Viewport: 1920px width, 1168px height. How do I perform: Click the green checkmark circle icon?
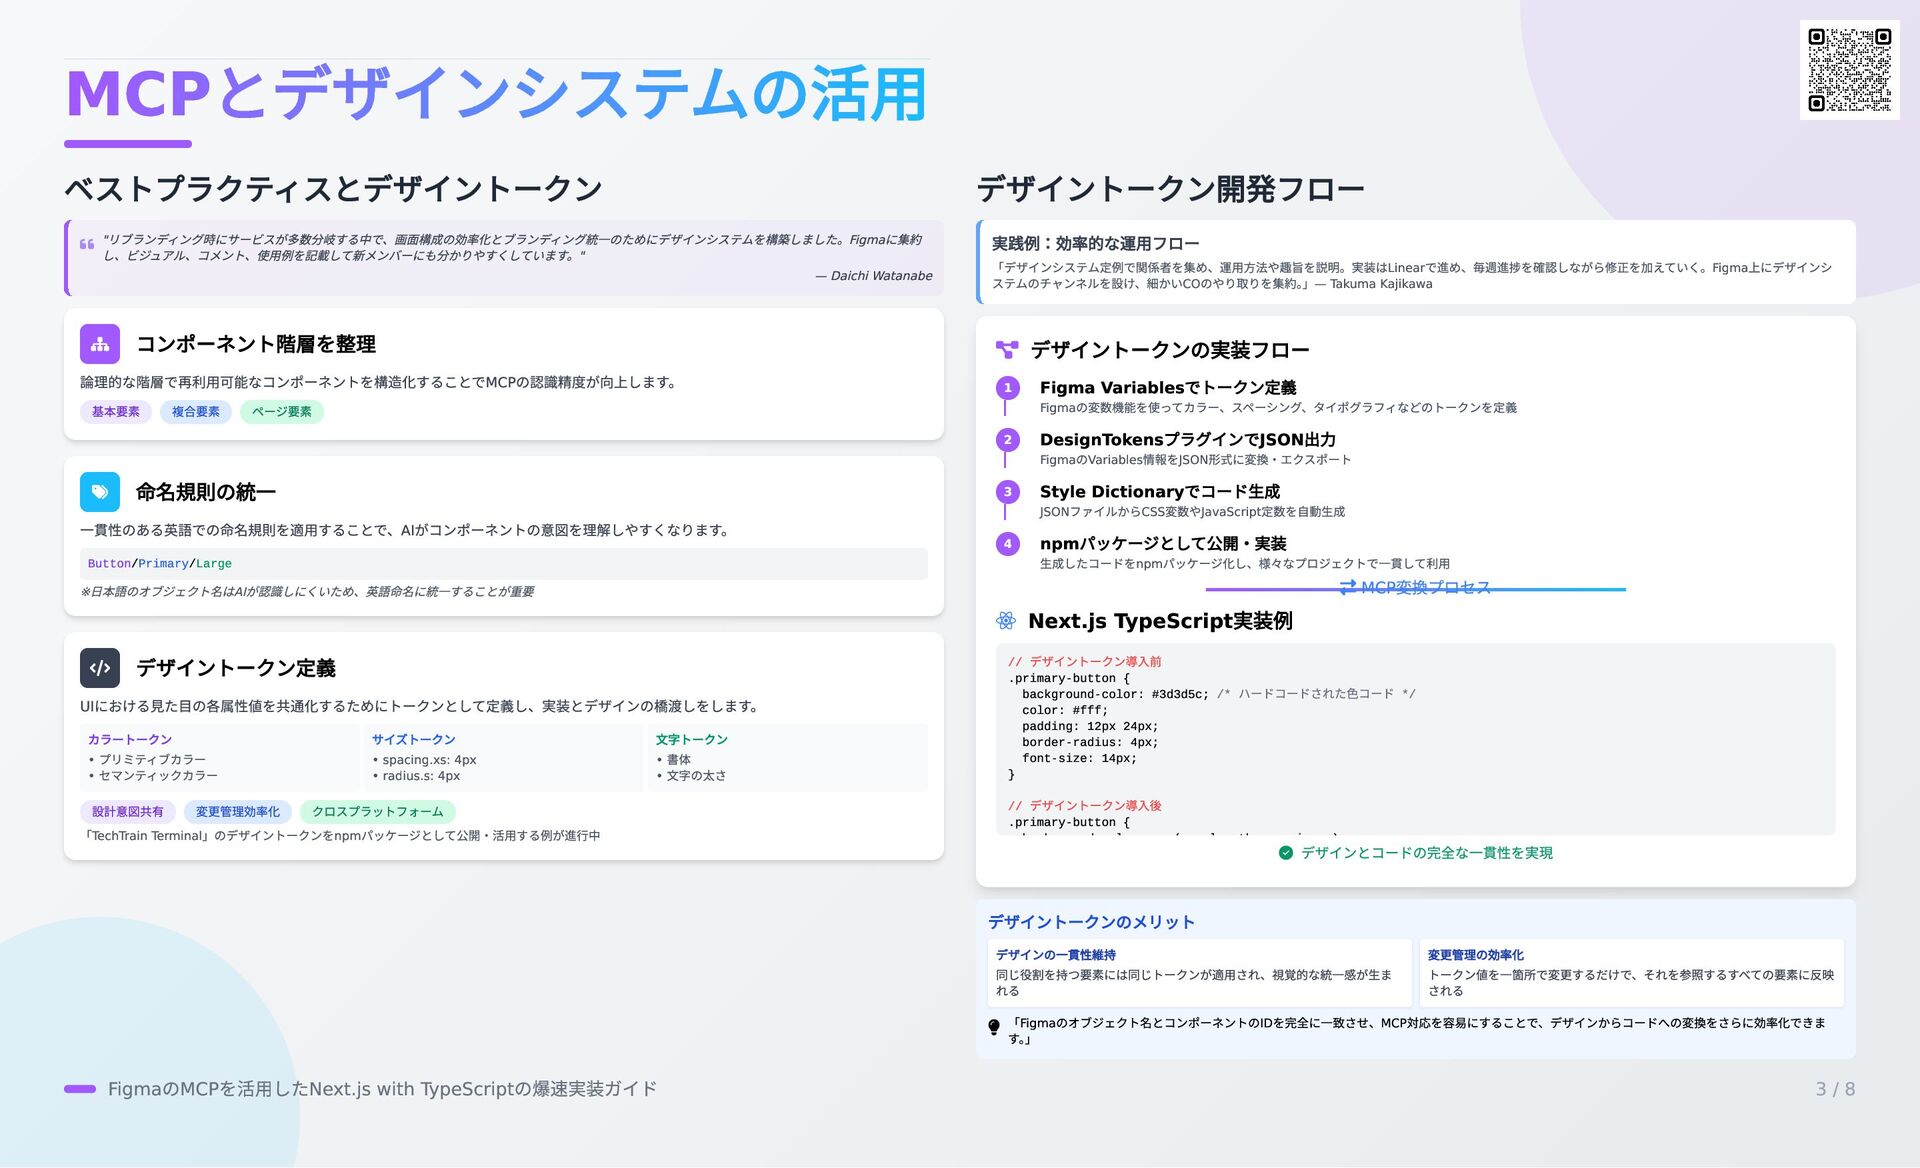tap(1286, 853)
